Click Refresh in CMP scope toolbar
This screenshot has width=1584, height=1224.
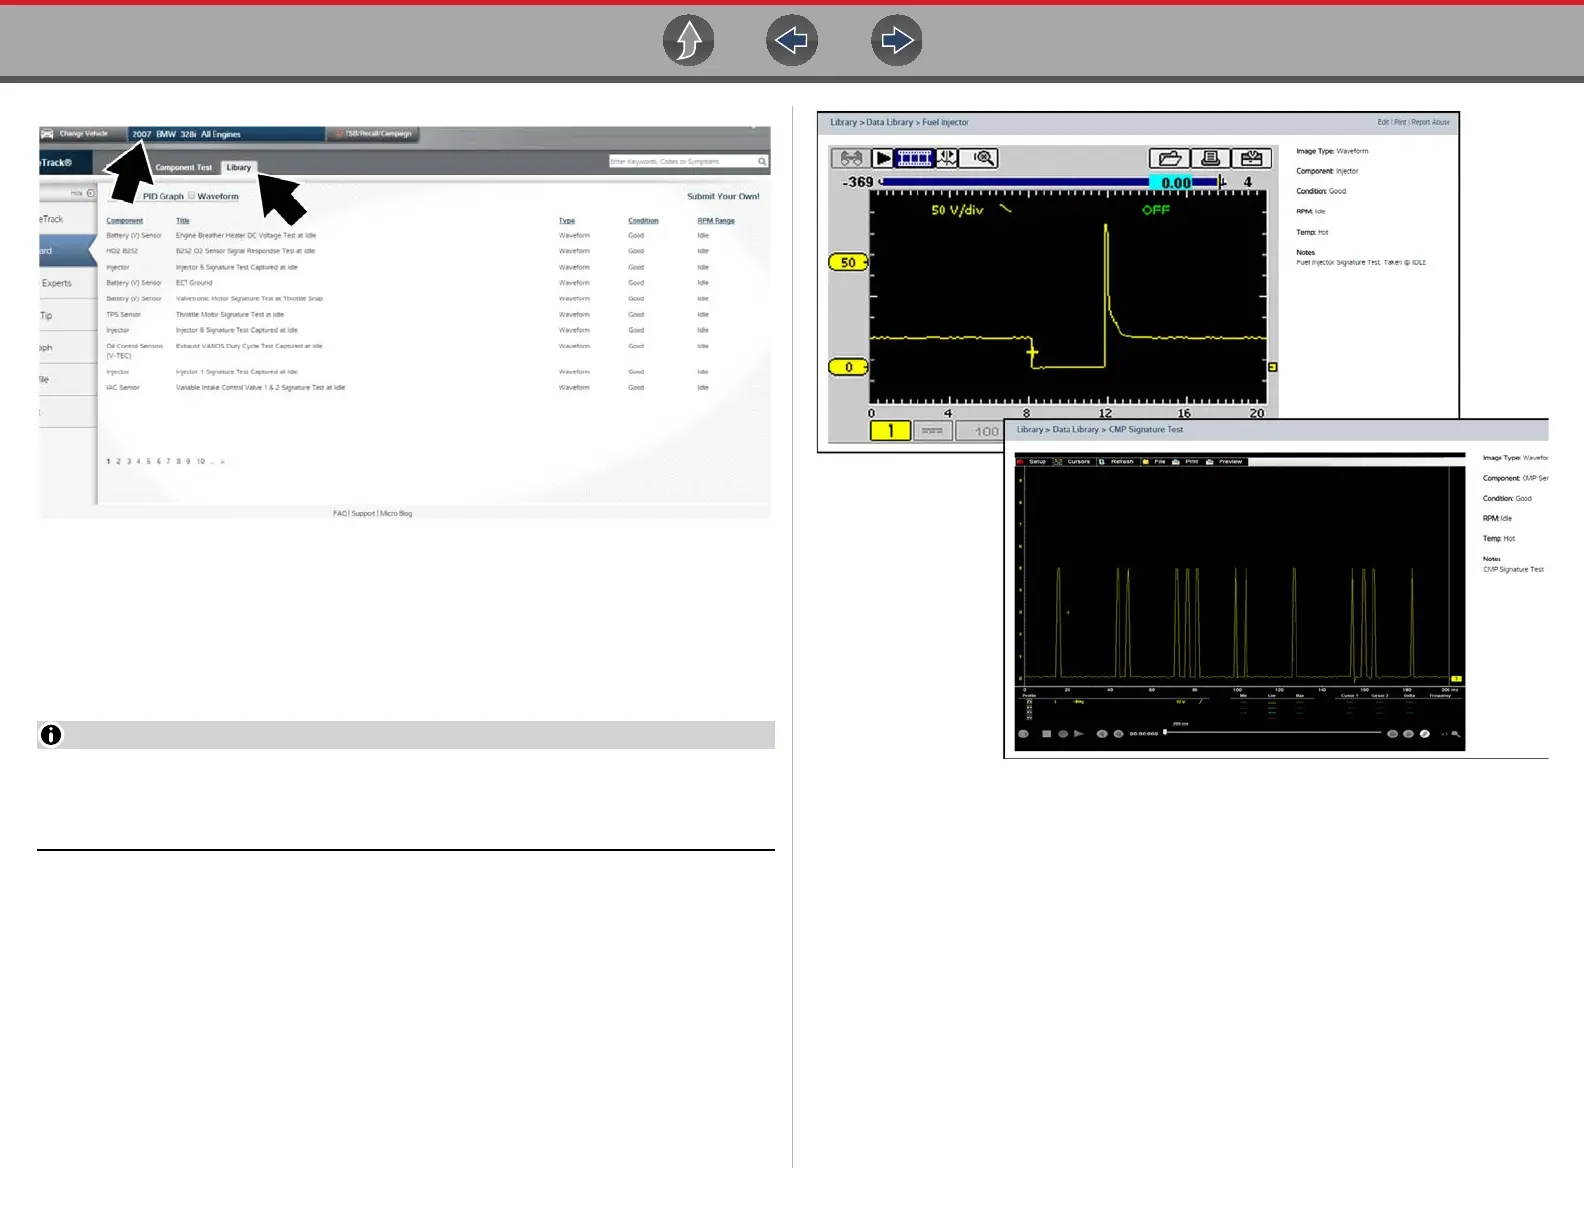(1122, 462)
